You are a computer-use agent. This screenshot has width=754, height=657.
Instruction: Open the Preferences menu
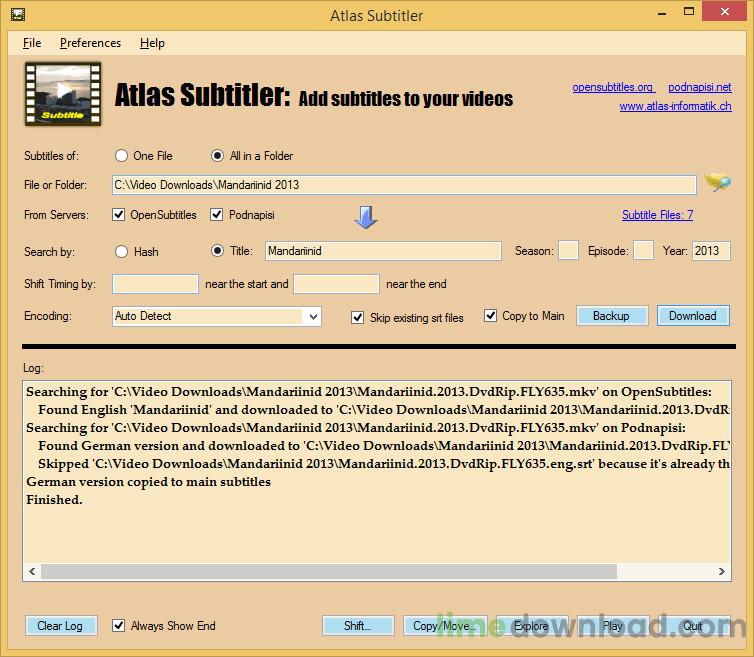90,43
